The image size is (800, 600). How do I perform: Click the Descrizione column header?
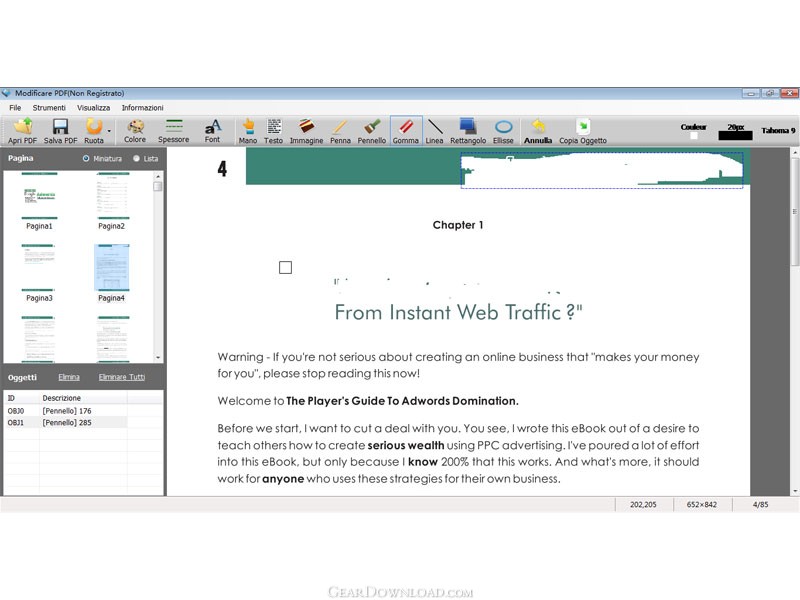tap(84, 398)
